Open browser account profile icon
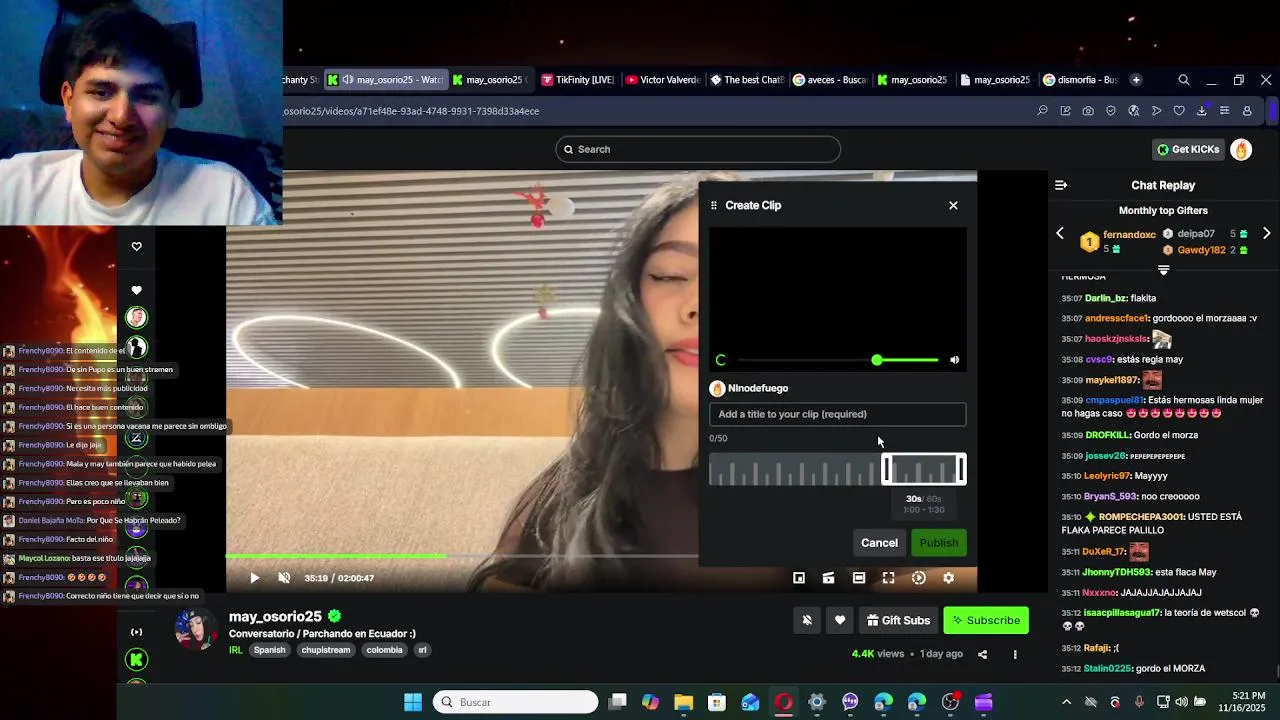1280x720 pixels. [x=1247, y=111]
